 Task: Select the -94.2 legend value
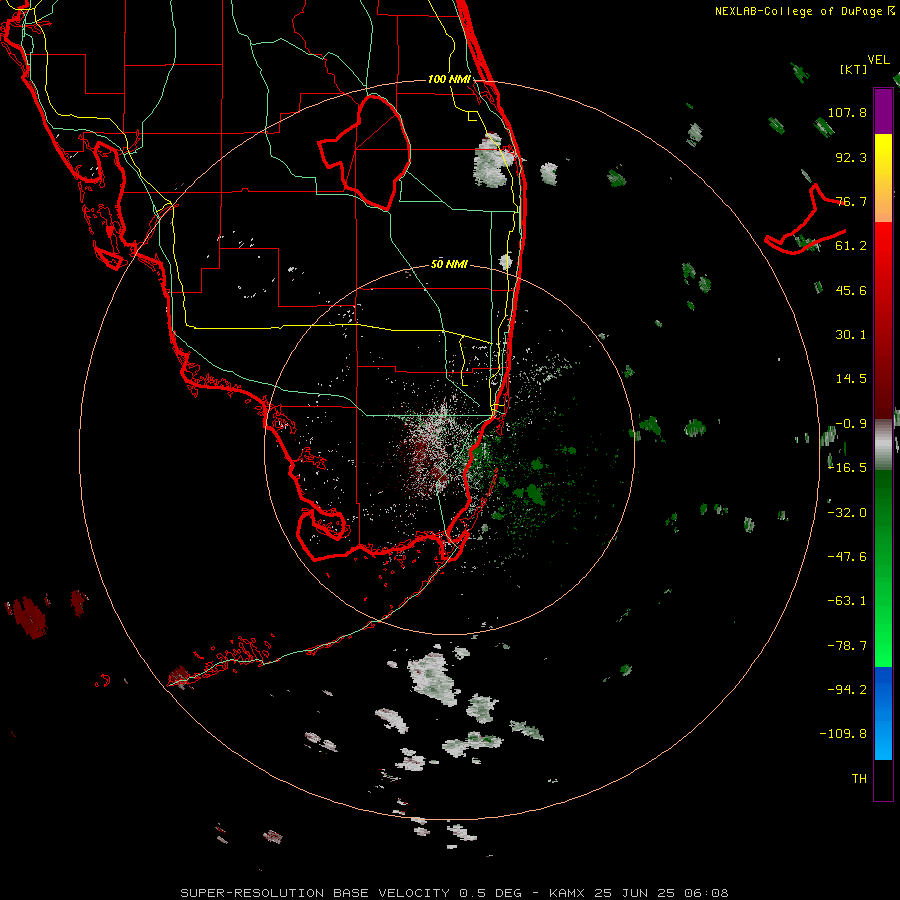tap(847, 689)
